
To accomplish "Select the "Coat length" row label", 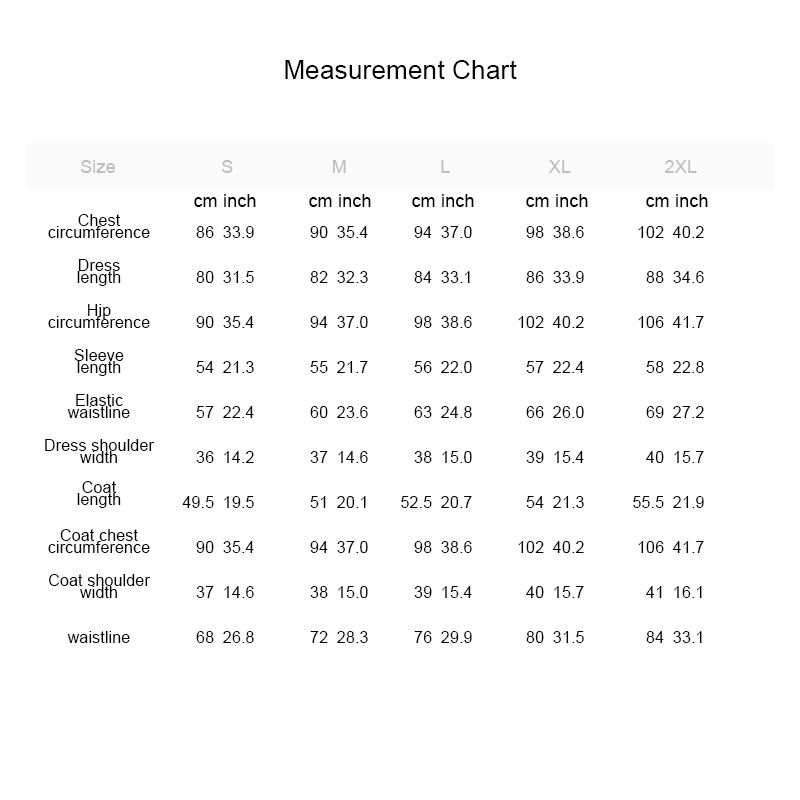I will tap(99, 494).
